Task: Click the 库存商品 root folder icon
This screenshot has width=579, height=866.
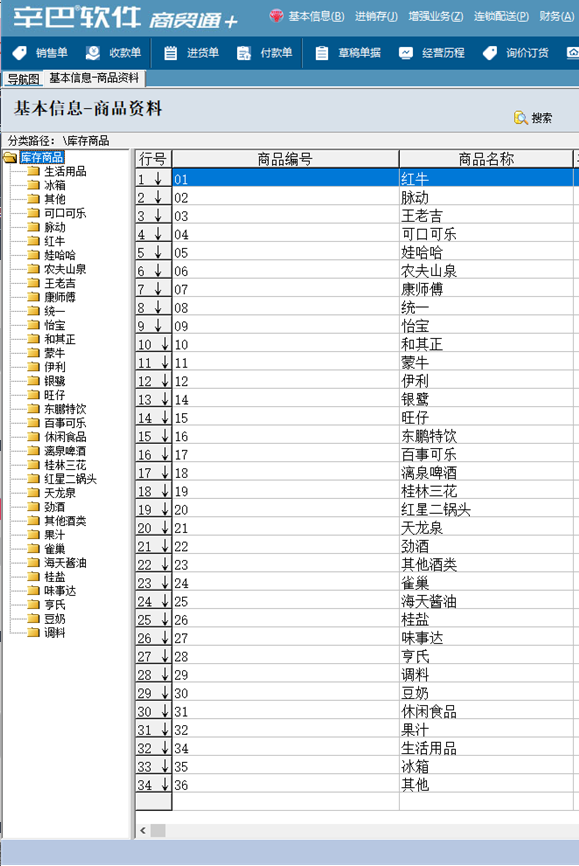Action: point(10,157)
